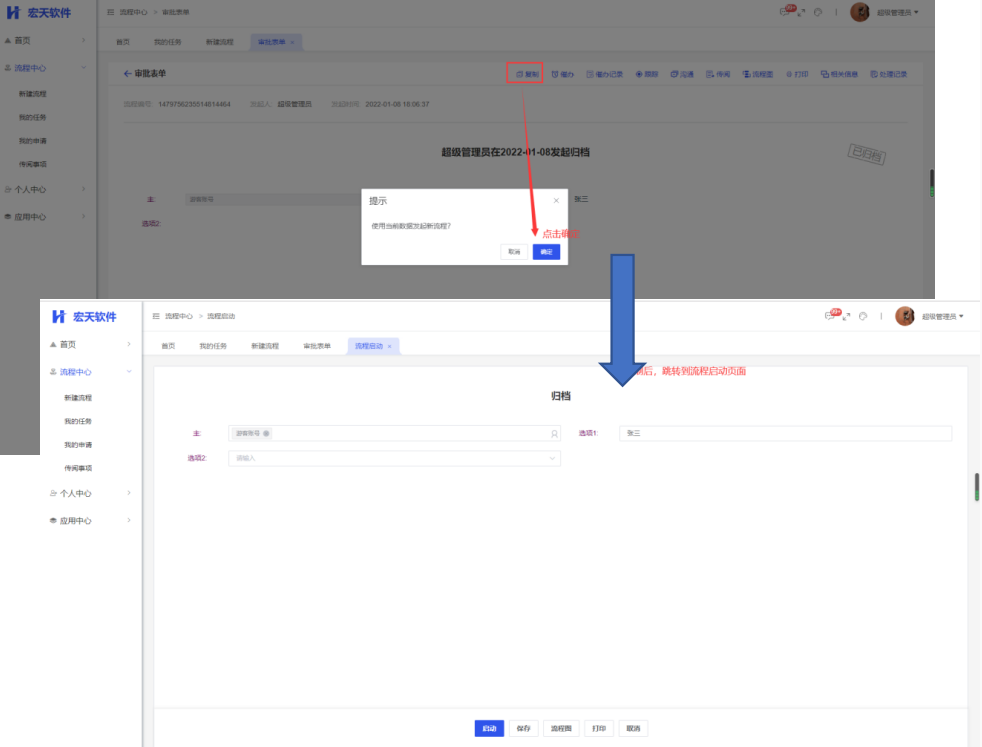Switch to the 新建流程 tab in the lower page
The width and height of the screenshot is (982, 747).
coord(265,346)
